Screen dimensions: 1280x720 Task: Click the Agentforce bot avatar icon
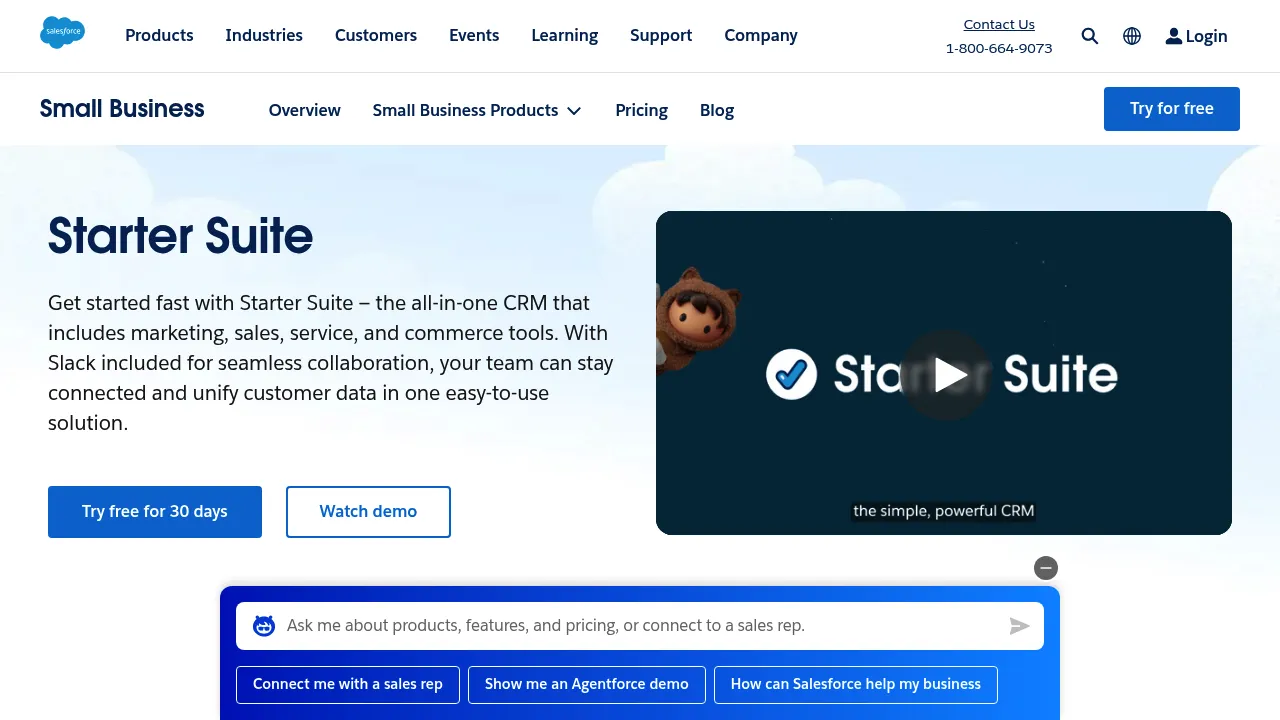264,626
